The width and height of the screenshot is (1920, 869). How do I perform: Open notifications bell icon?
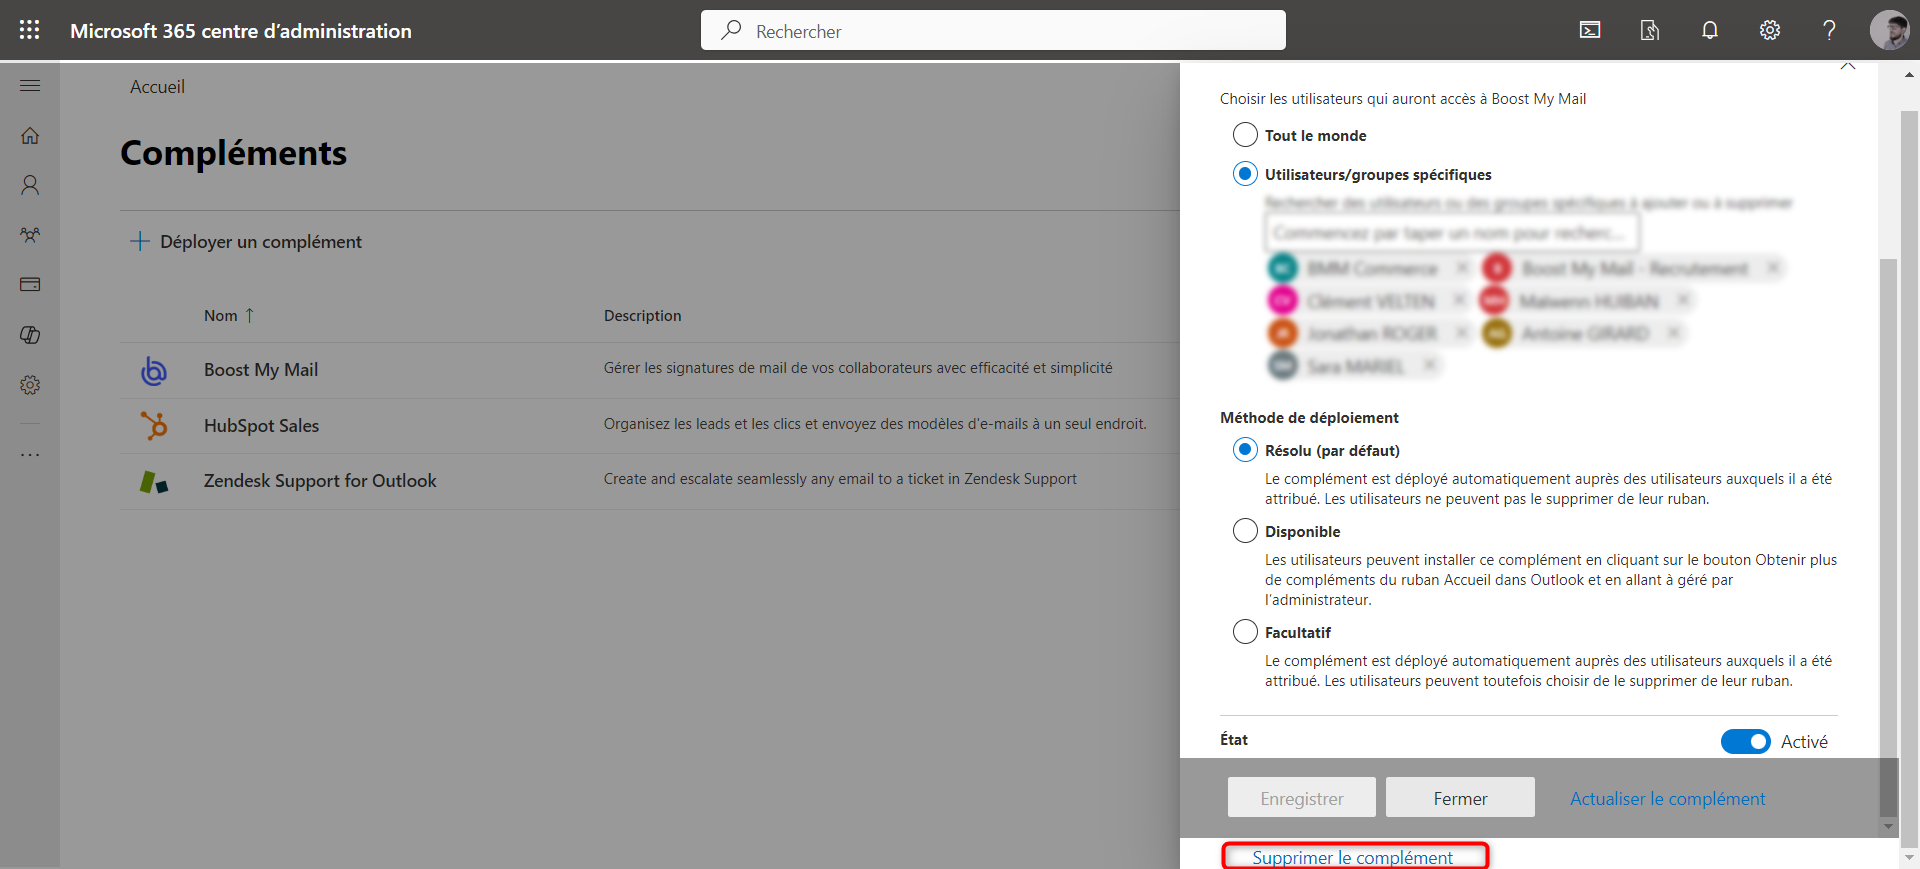click(1710, 30)
